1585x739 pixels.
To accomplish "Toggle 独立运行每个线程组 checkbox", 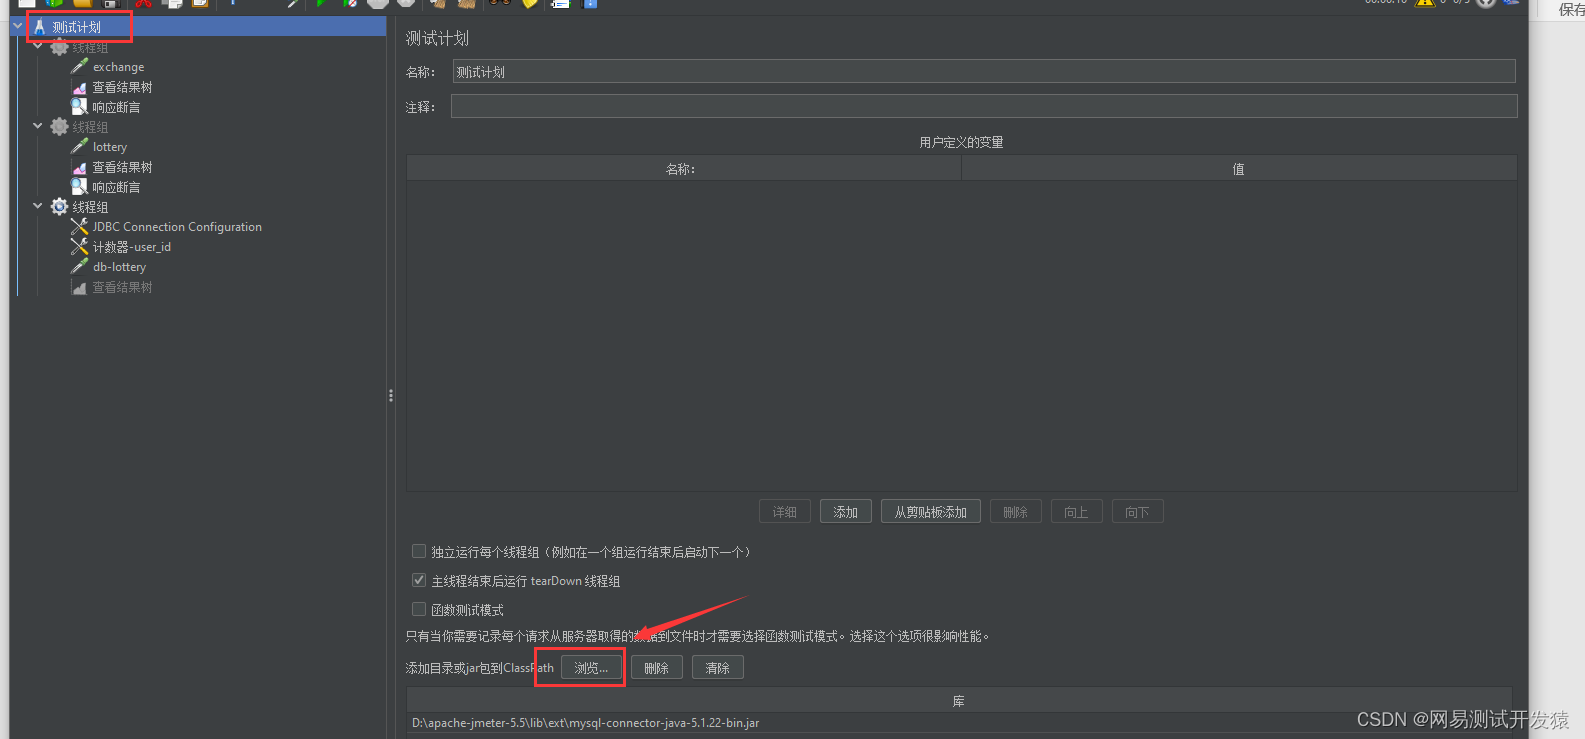I will click(x=419, y=551).
